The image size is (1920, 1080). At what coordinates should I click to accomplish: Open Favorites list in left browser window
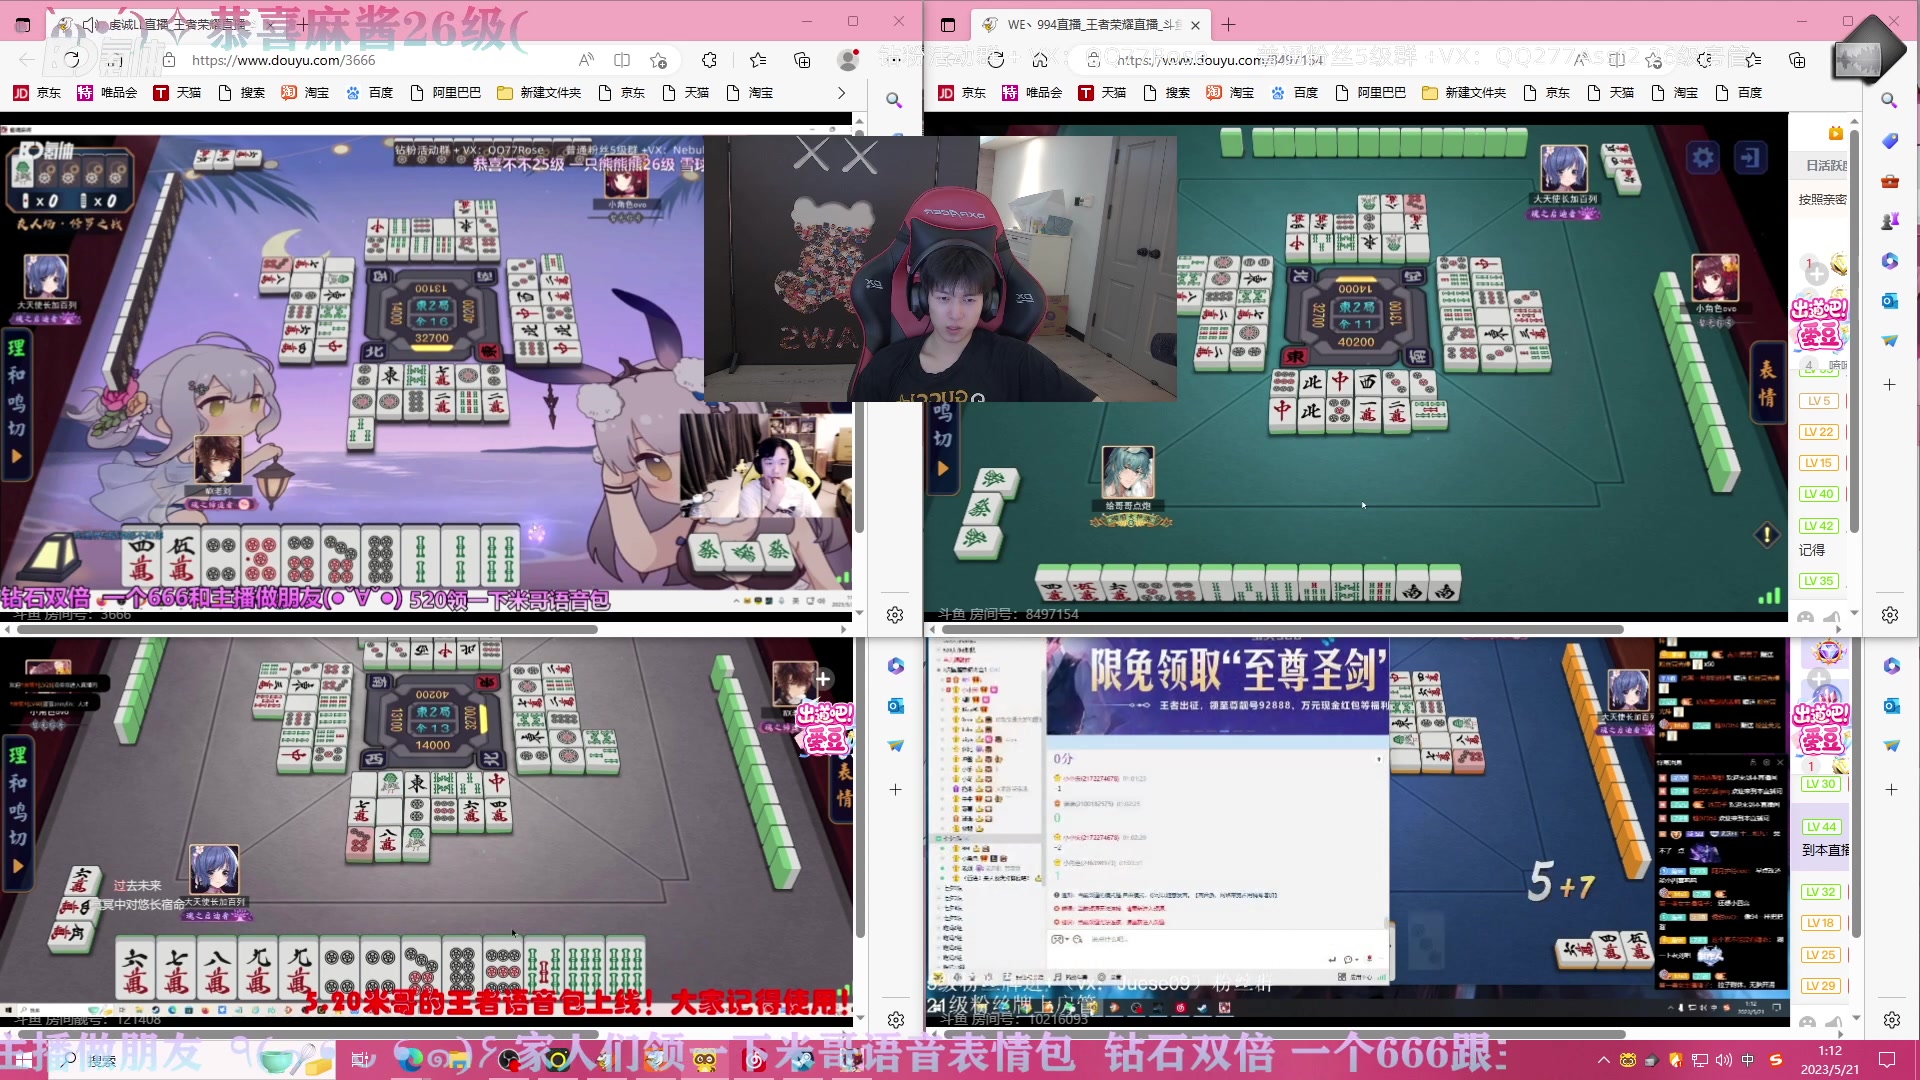click(x=758, y=60)
